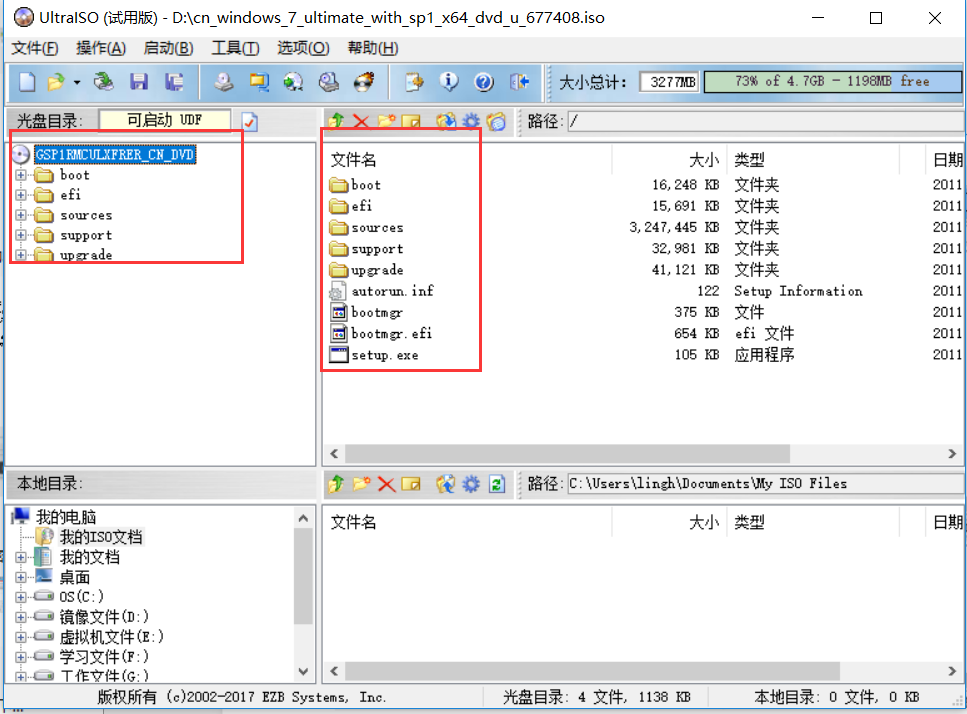Screen dimensions: 967x714
Task: Open the gear icon in local panel toolbar
Action: pos(471,484)
